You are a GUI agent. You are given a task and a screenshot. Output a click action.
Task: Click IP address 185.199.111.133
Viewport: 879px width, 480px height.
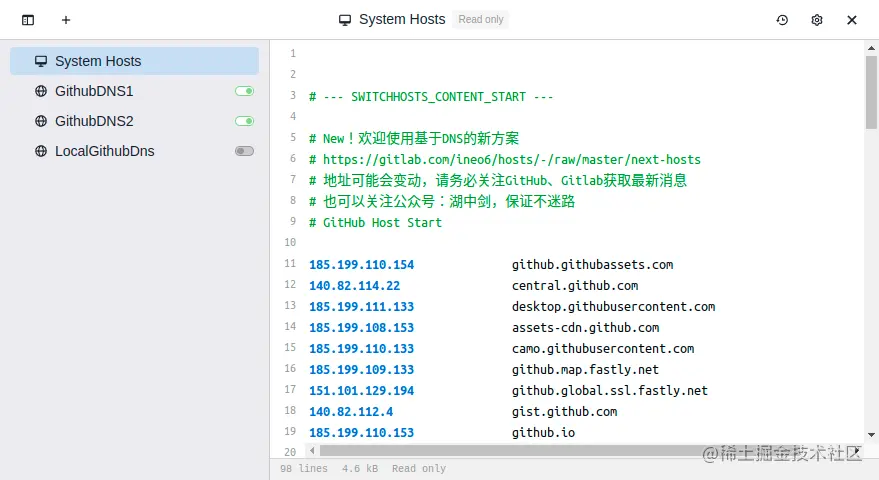(x=362, y=307)
